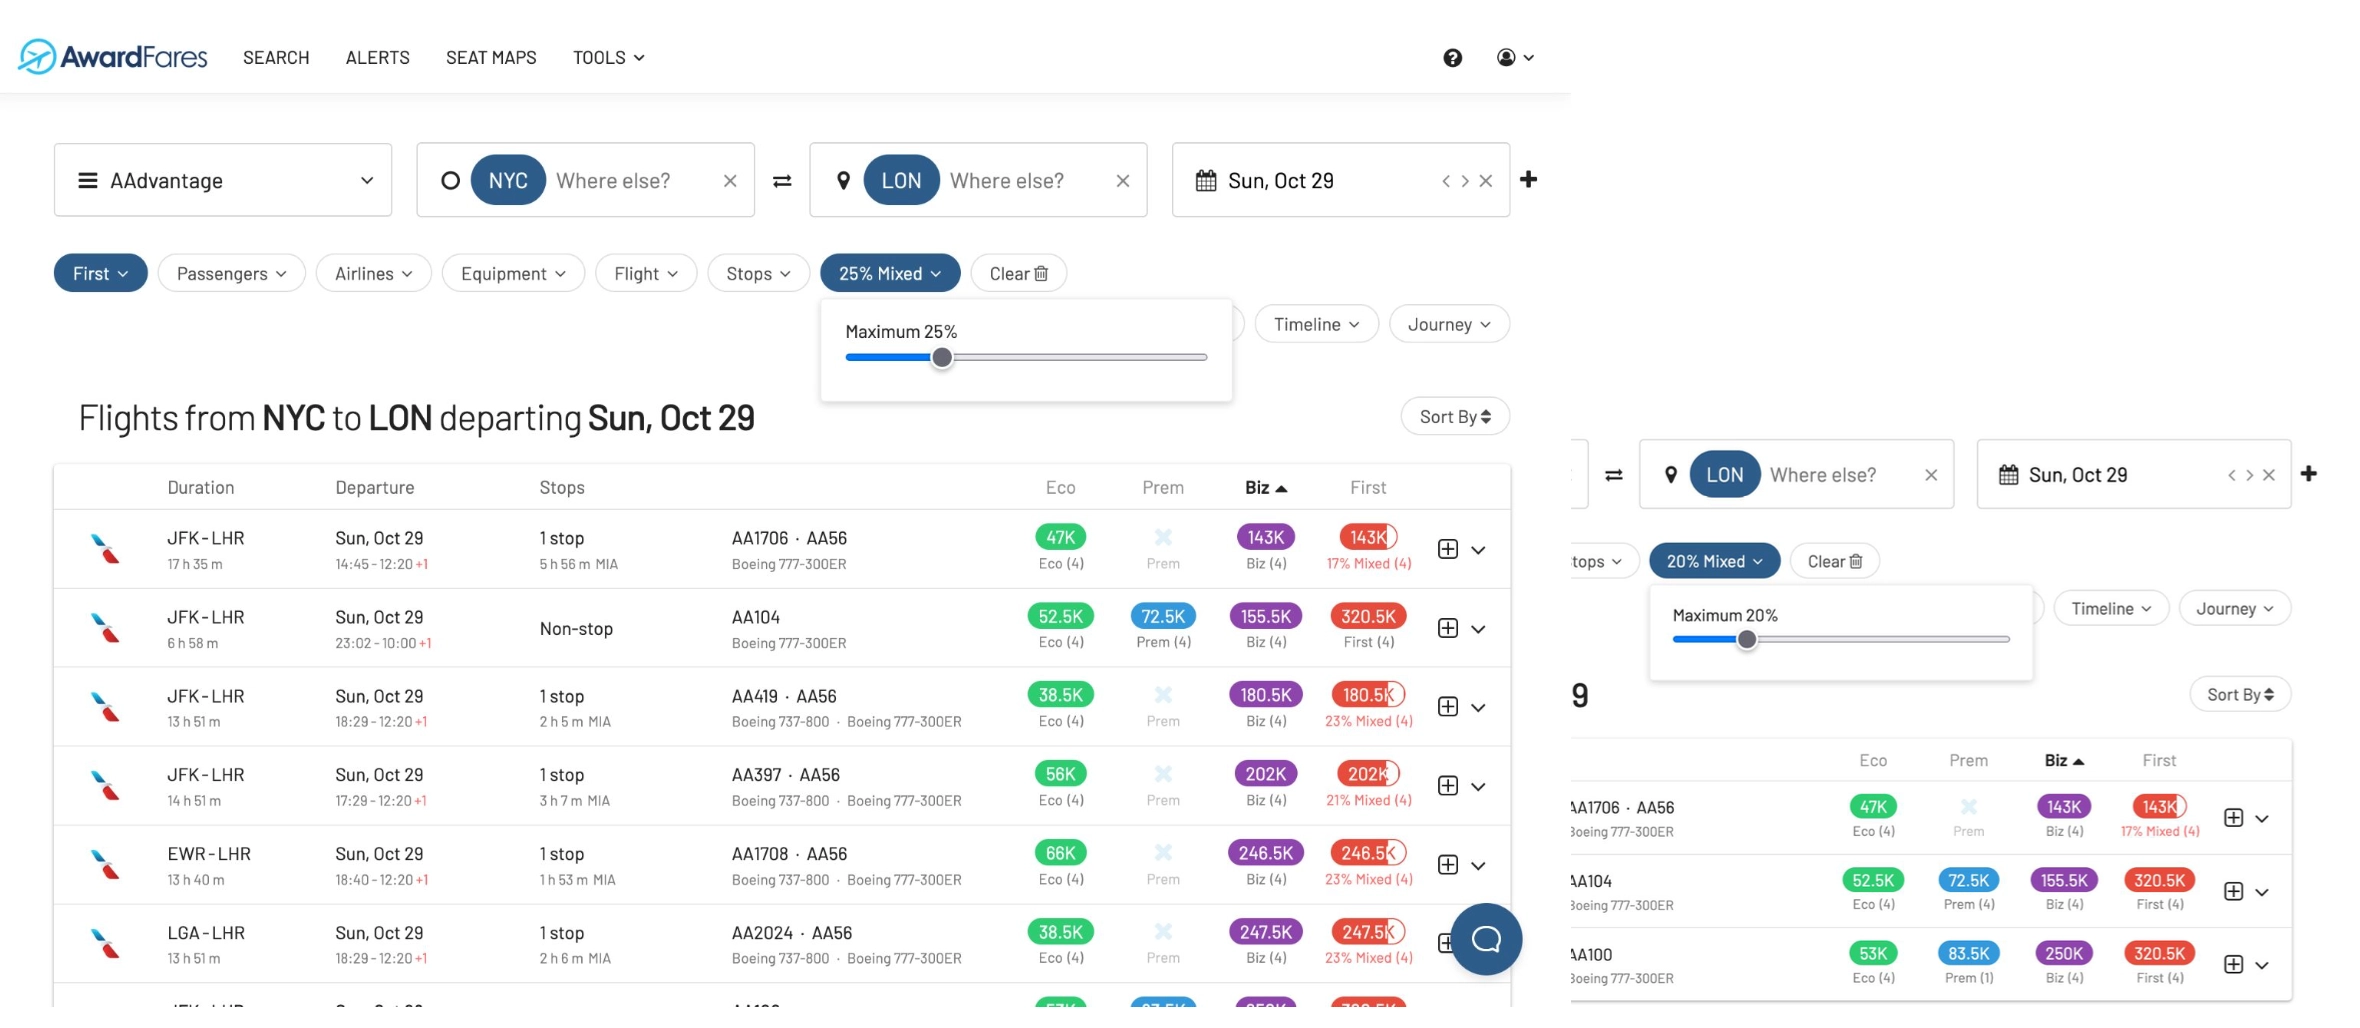
Task: Go to previous date in left panel
Action: (x=1446, y=181)
